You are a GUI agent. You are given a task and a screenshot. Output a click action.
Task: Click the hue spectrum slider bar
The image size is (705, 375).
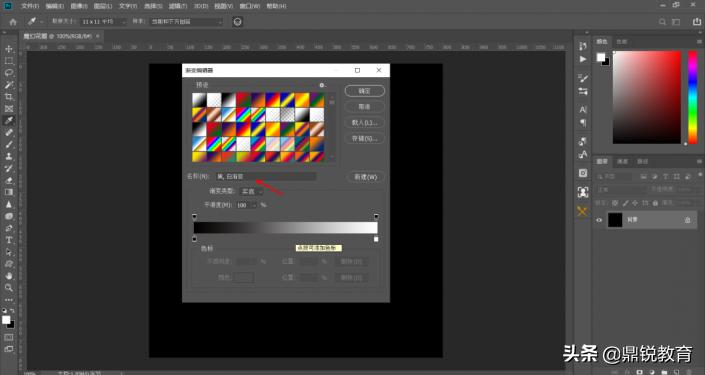pos(693,97)
